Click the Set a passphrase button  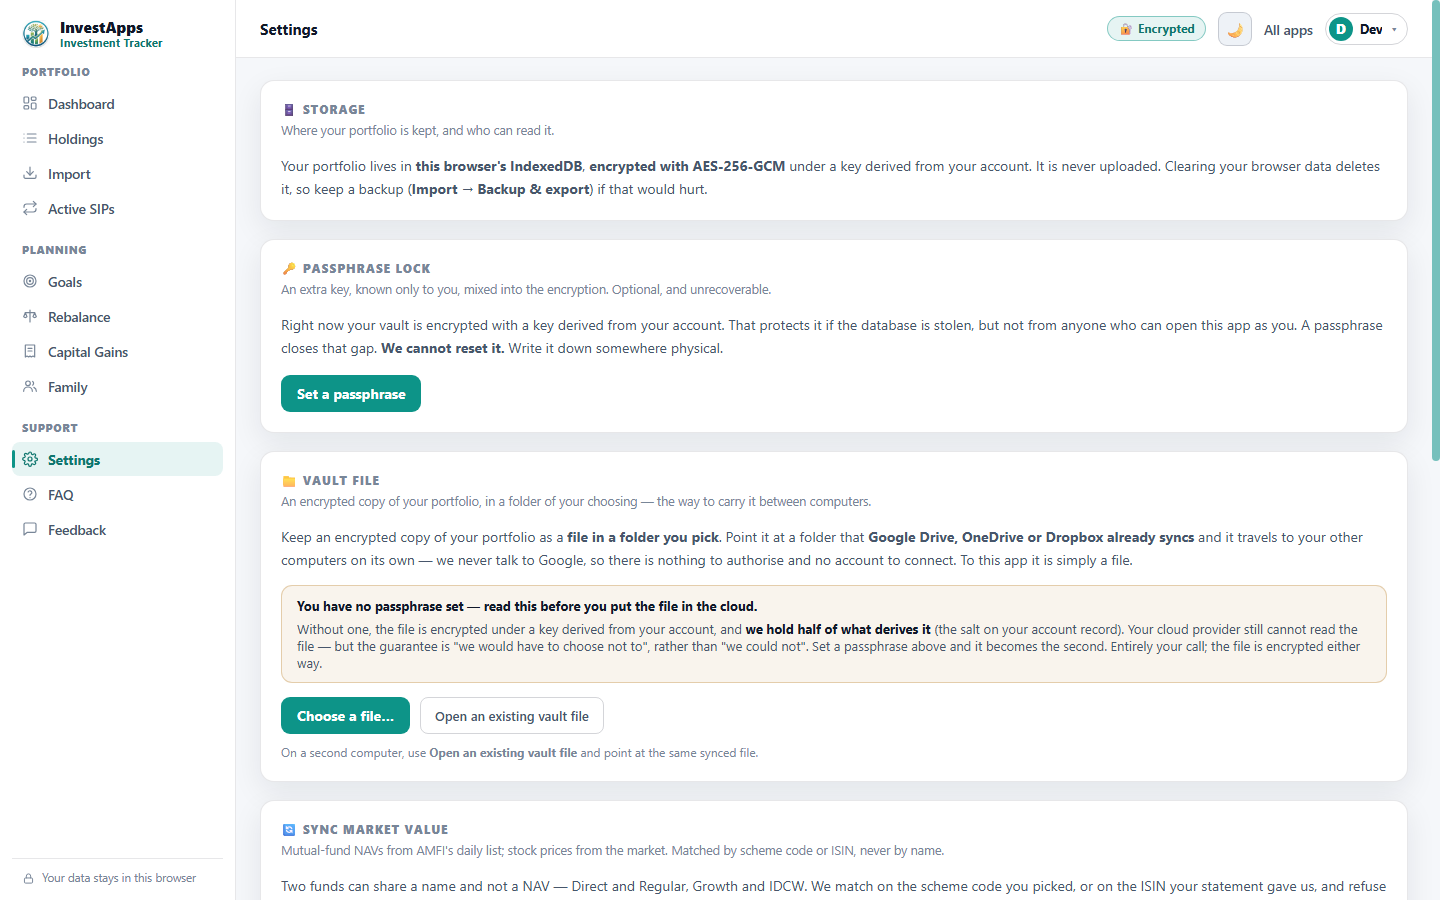tap(351, 394)
